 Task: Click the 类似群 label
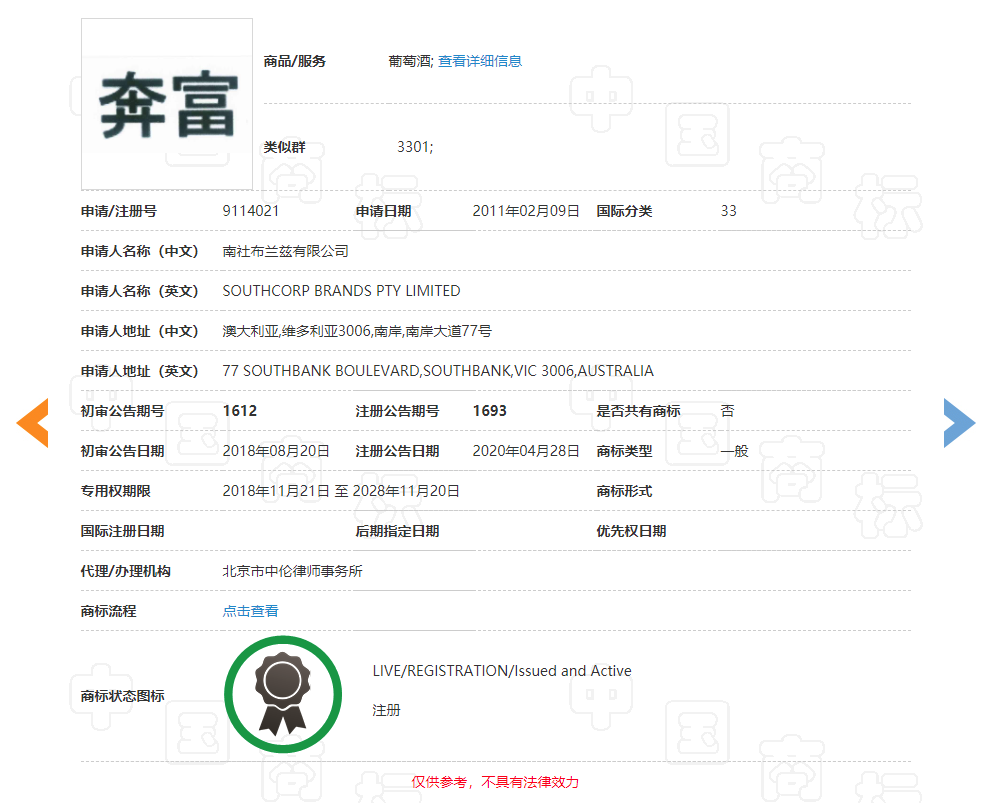click(x=285, y=147)
